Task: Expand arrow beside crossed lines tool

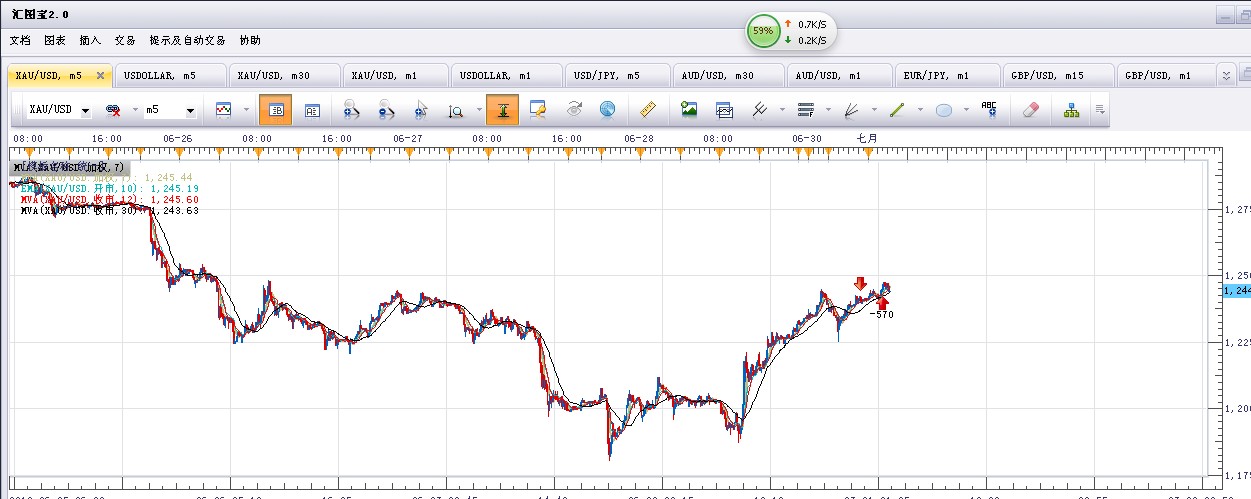Action: 782,110
